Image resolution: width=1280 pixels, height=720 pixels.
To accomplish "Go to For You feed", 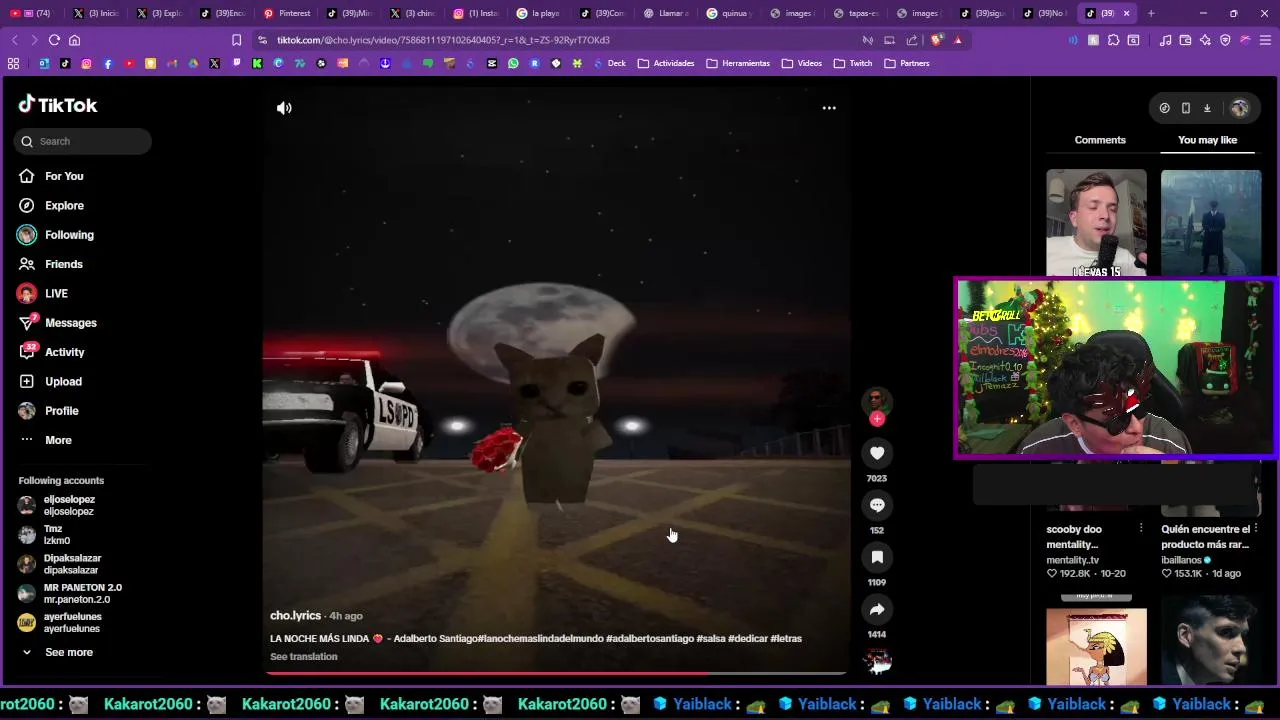I will pos(64,176).
